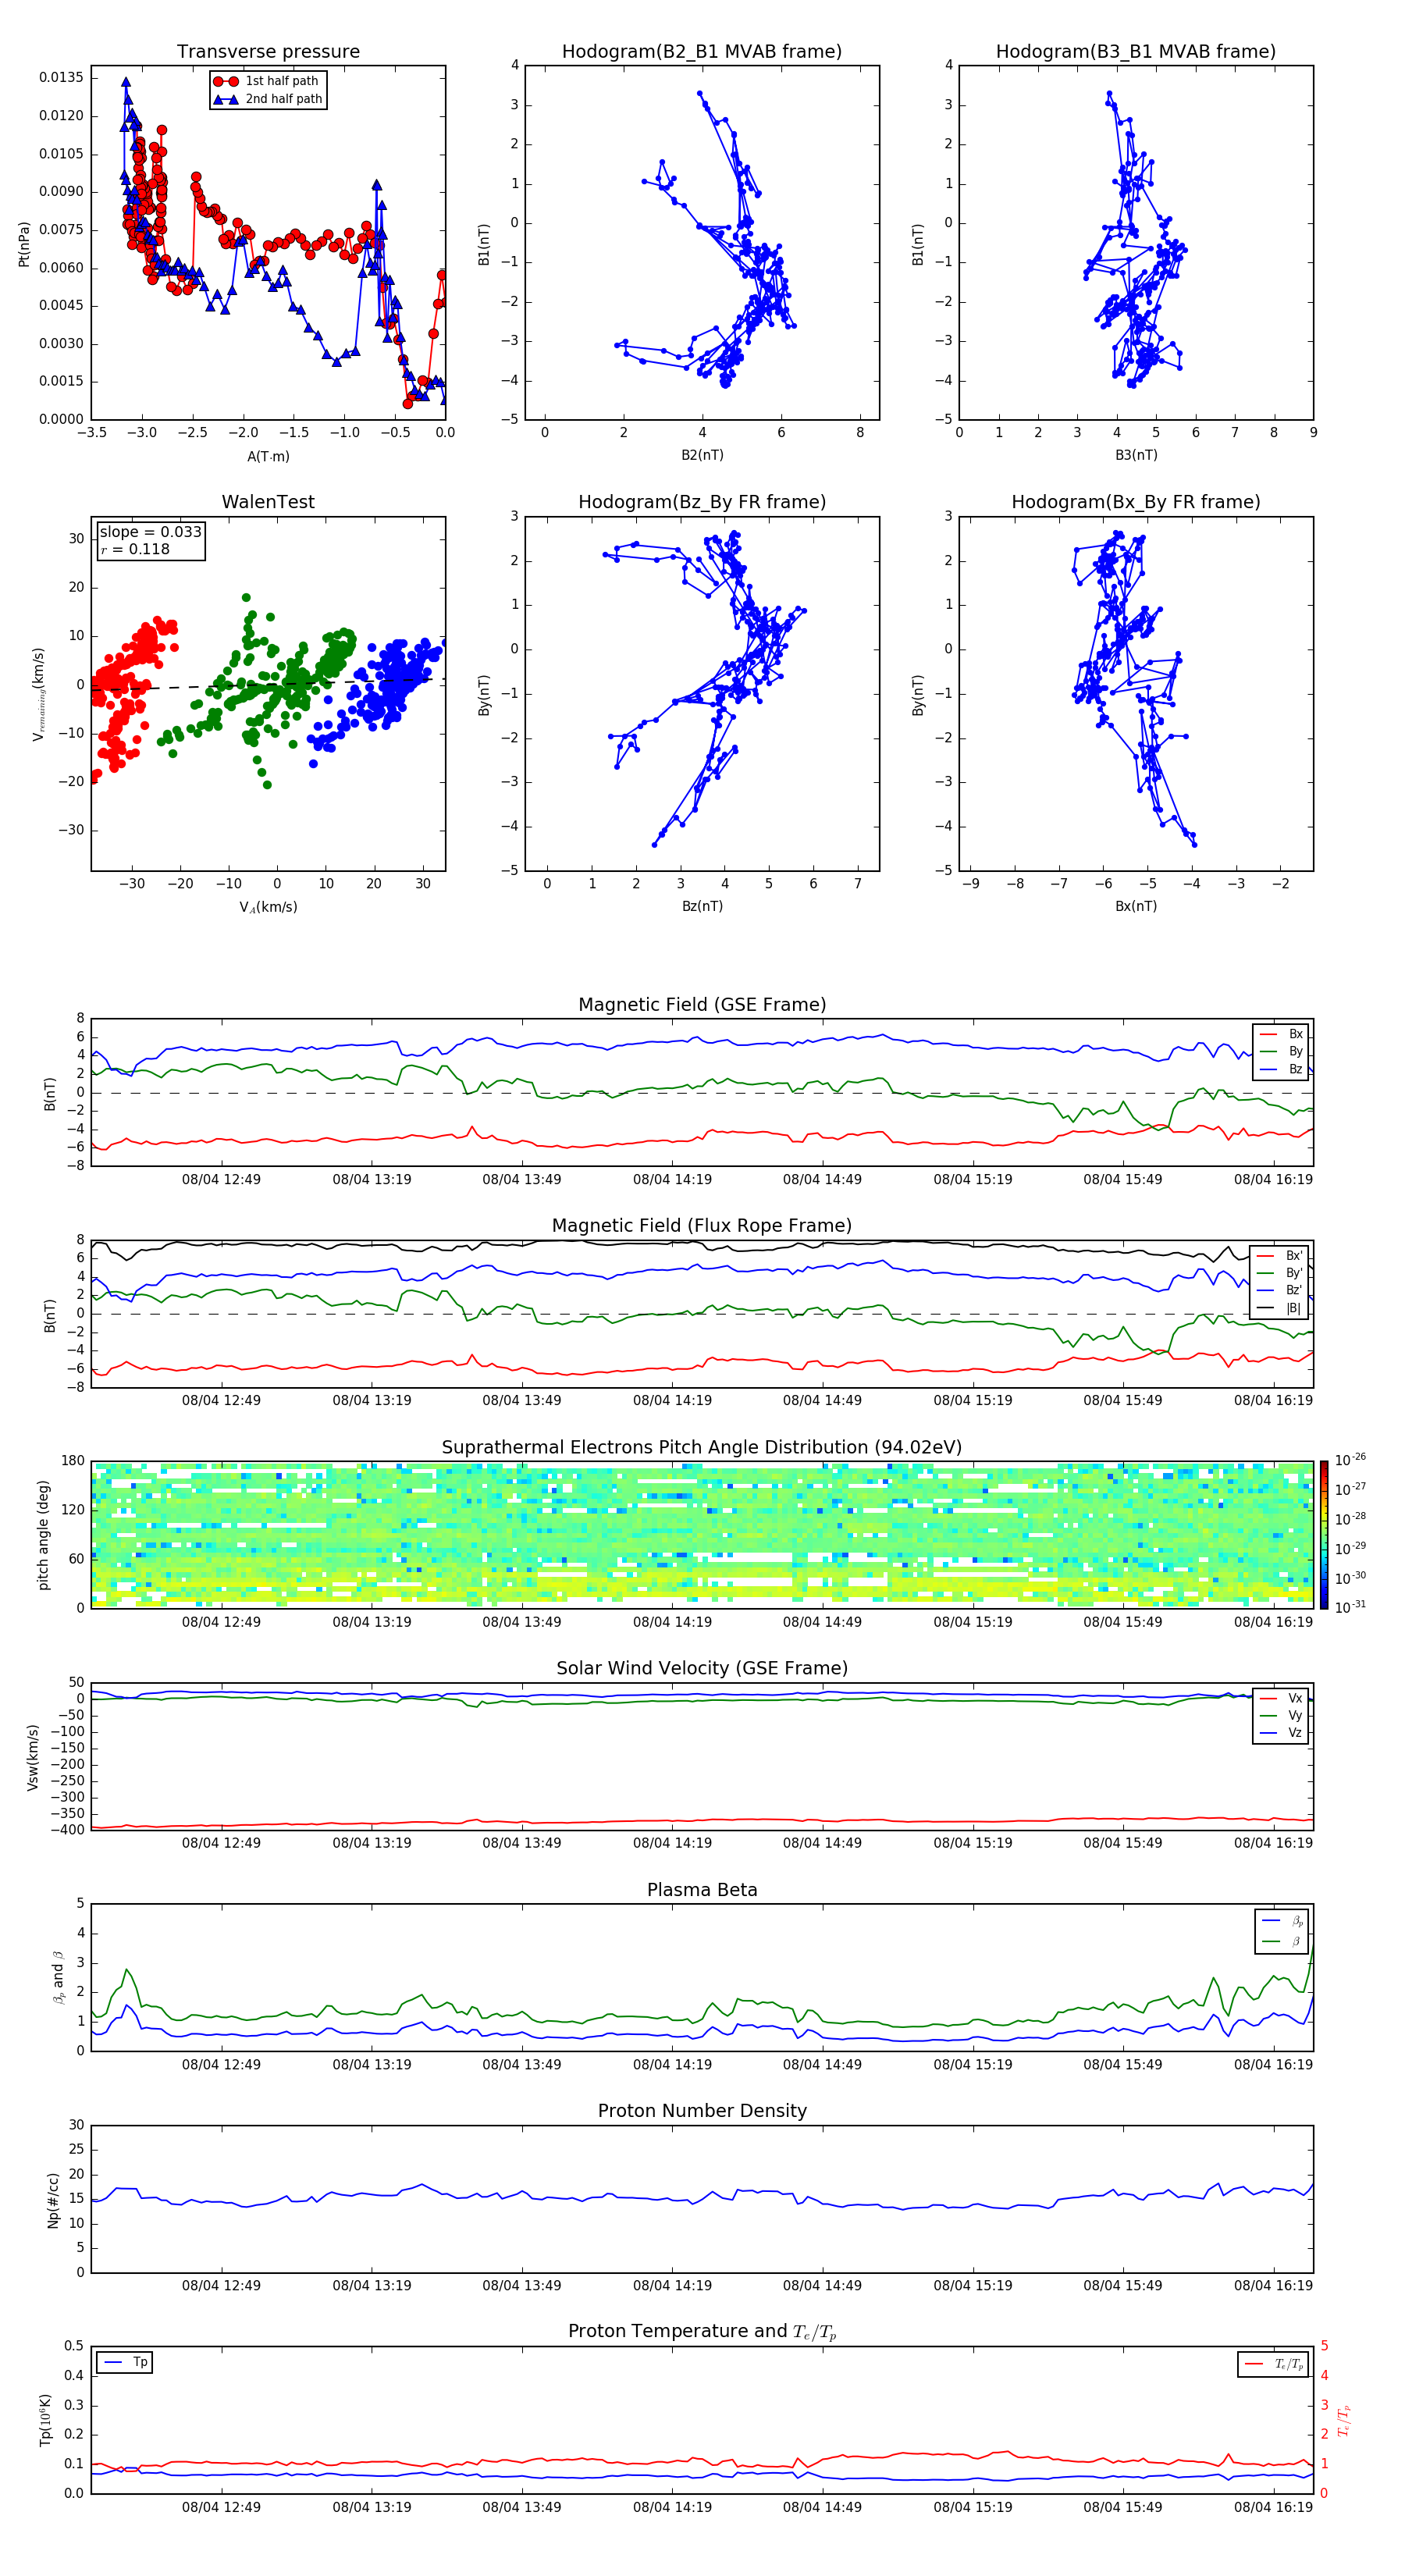Click Vy legend entry in velocity plot
The image size is (1405, 2576).
click(1282, 1715)
